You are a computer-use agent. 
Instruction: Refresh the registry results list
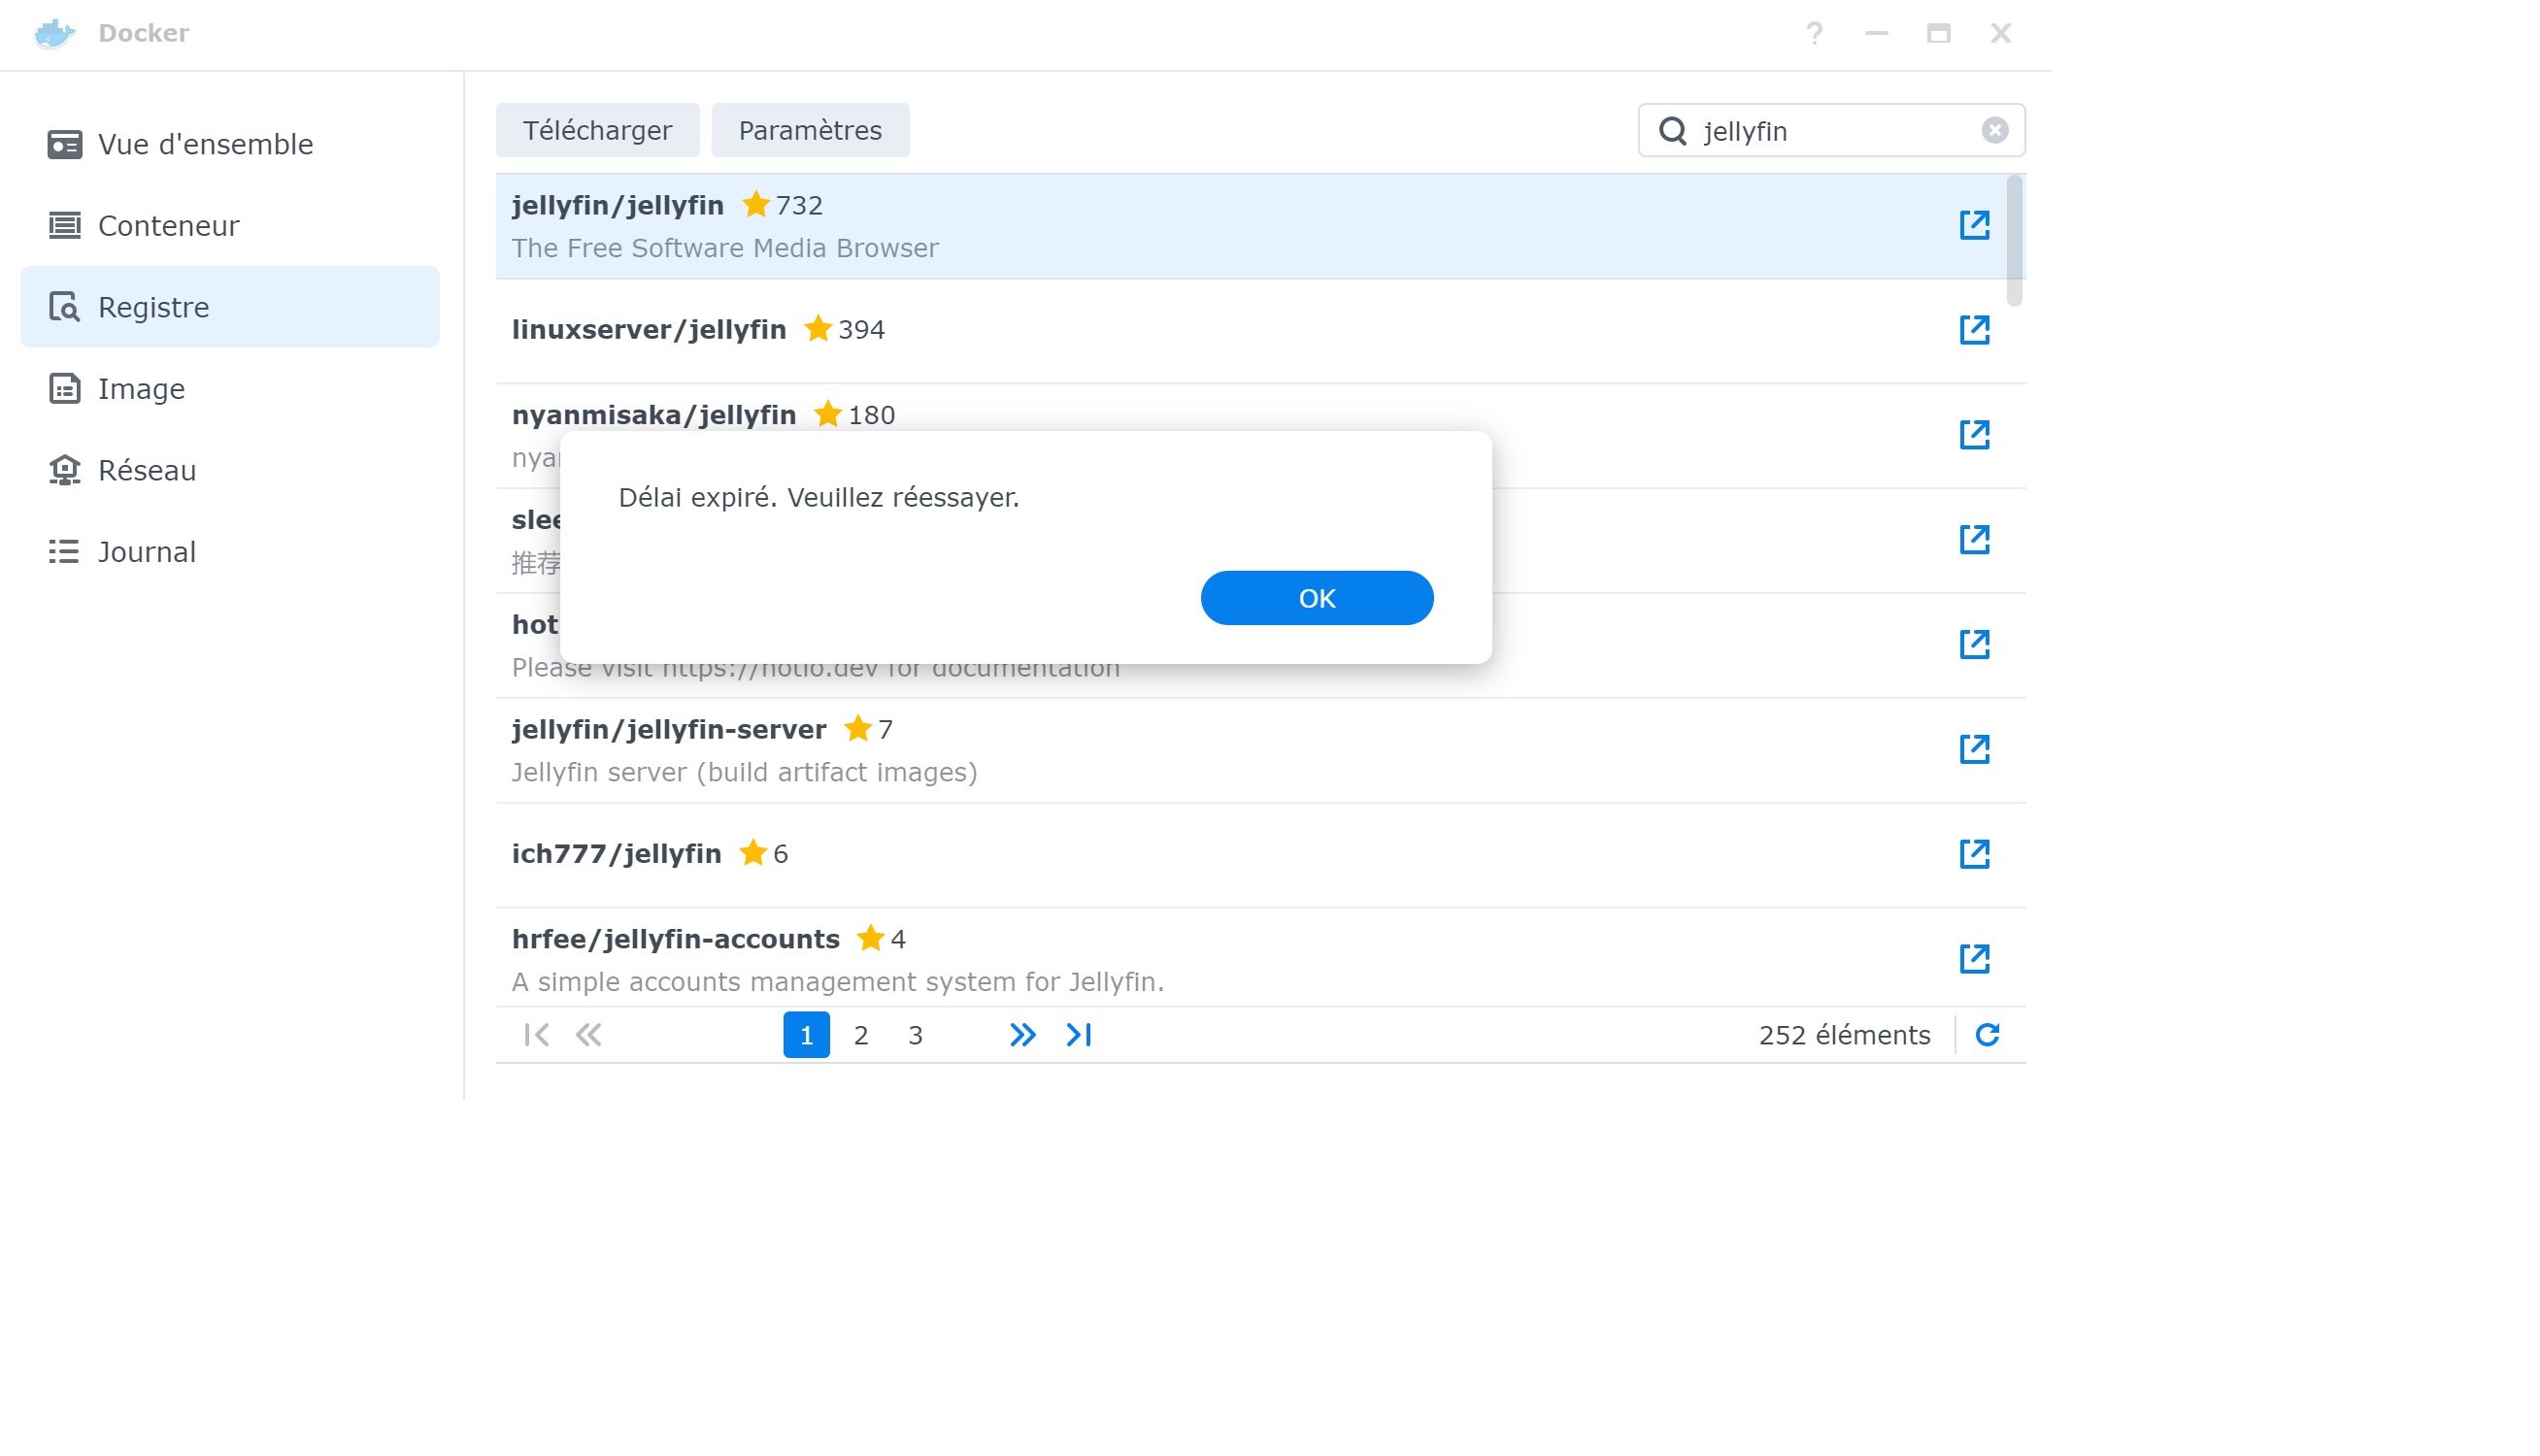(x=1987, y=1035)
